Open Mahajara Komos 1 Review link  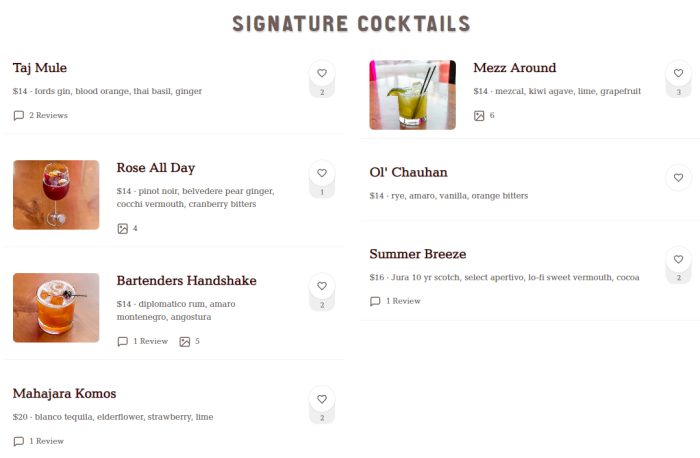[46, 441]
